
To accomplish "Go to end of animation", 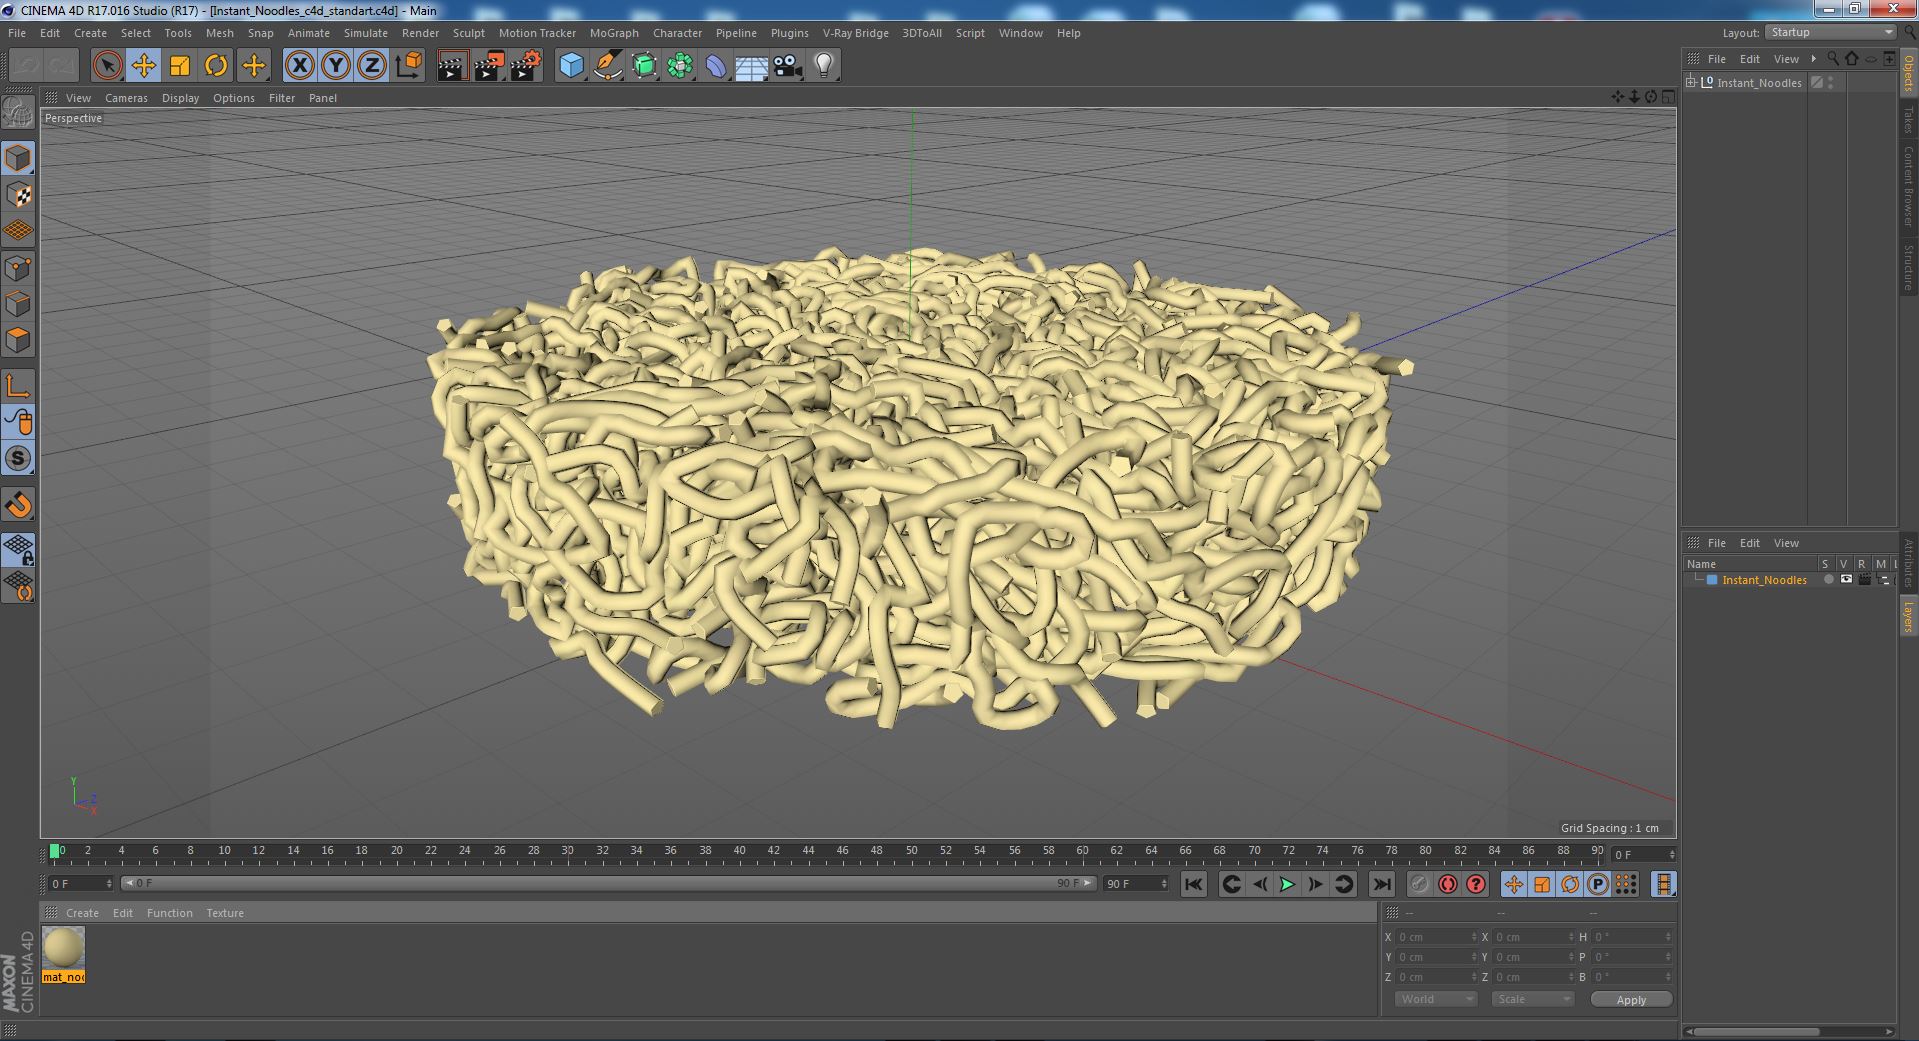I will pos(1381,884).
